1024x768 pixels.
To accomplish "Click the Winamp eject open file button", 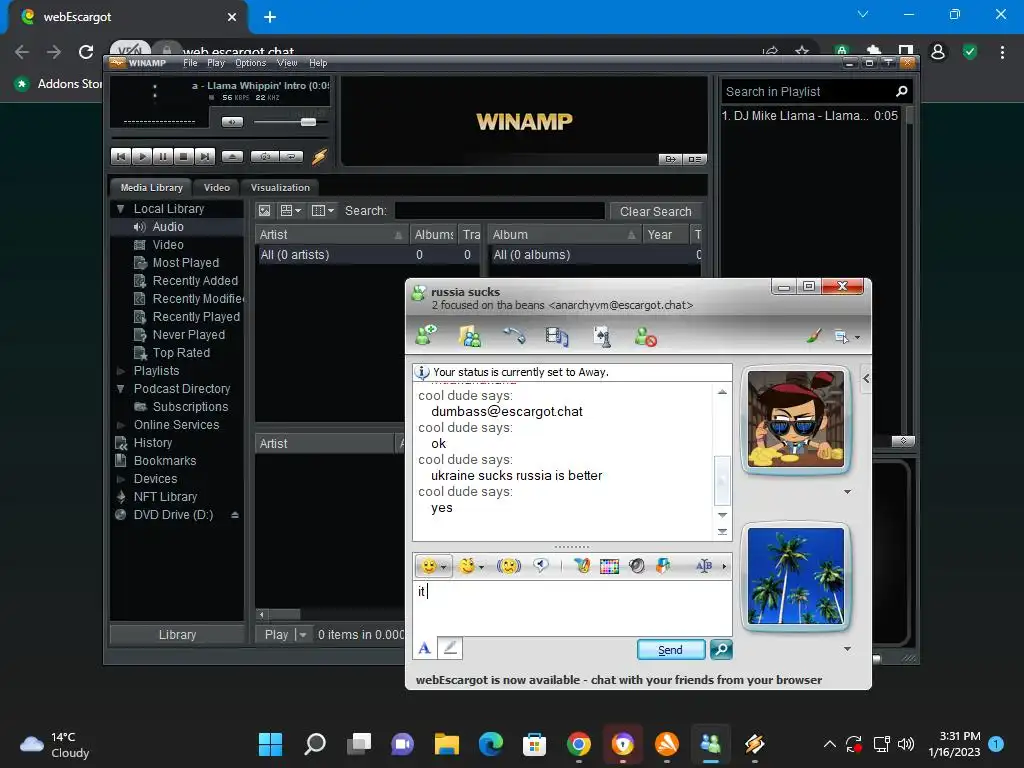I will pos(232,157).
